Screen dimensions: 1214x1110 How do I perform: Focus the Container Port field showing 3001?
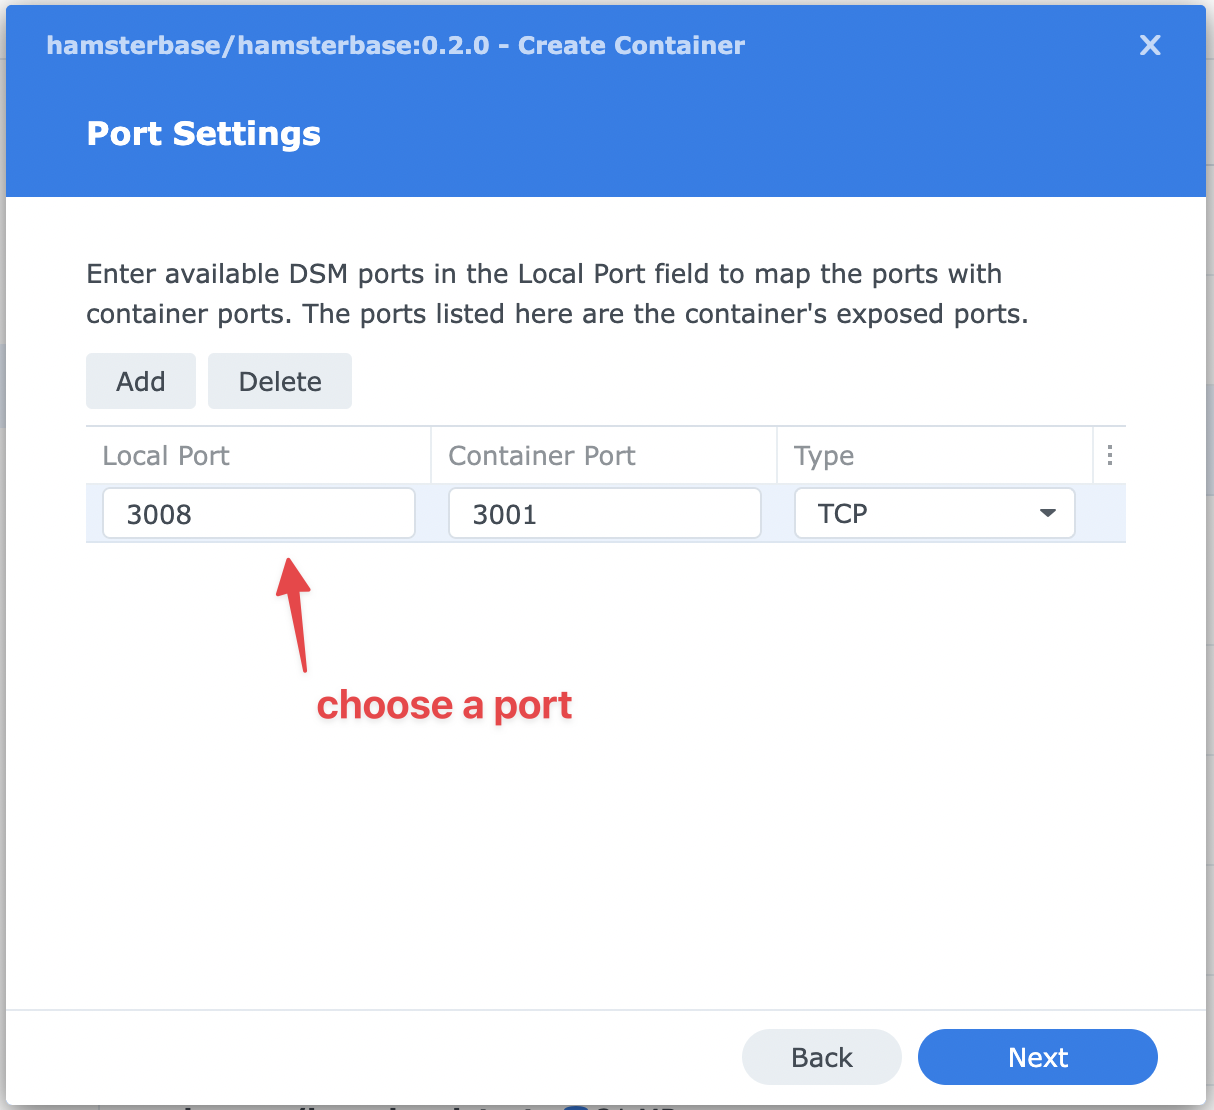pyautogui.click(x=604, y=514)
